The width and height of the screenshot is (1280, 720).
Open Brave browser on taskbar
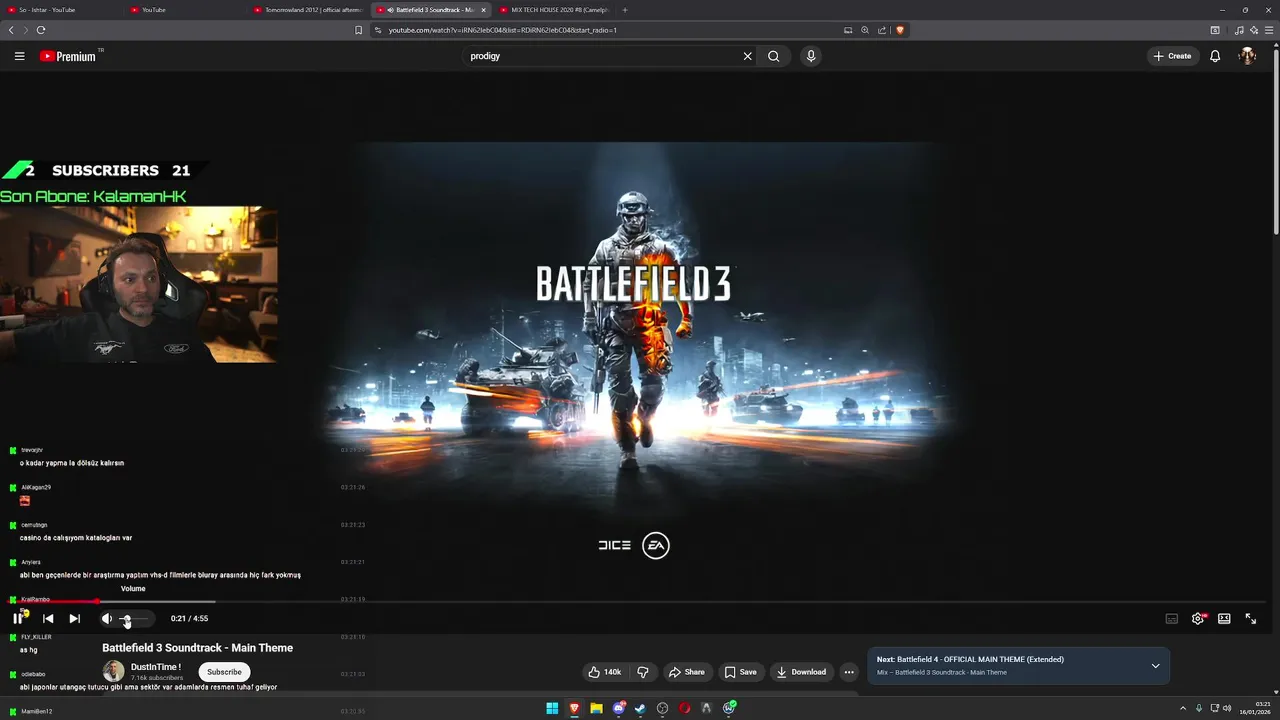(574, 708)
